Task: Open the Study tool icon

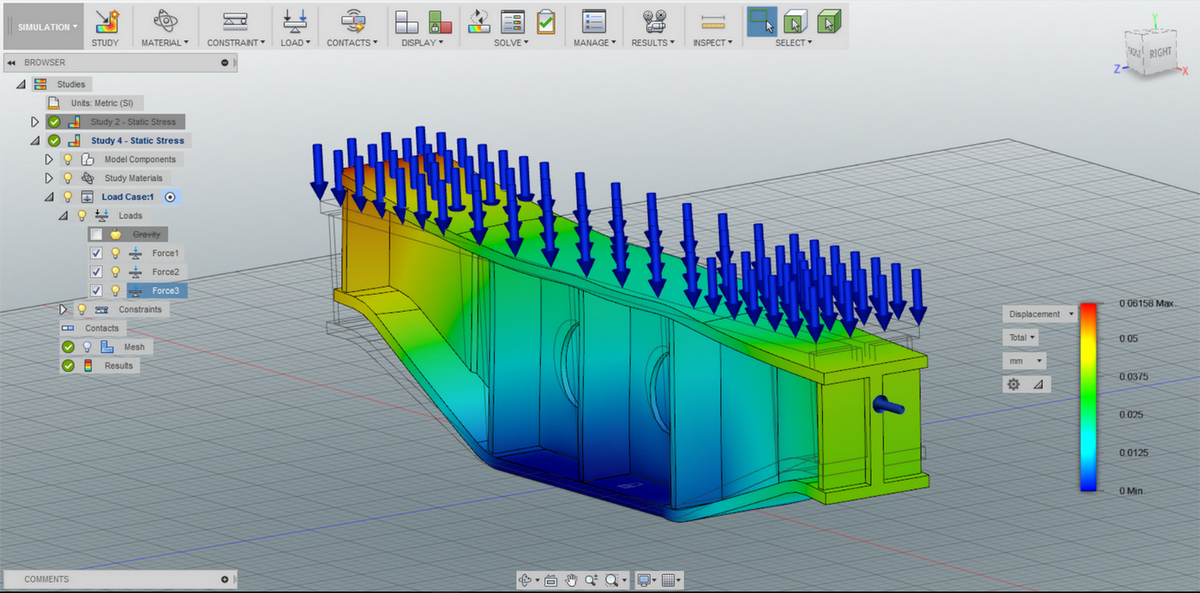Action: pyautogui.click(x=106, y=22)
